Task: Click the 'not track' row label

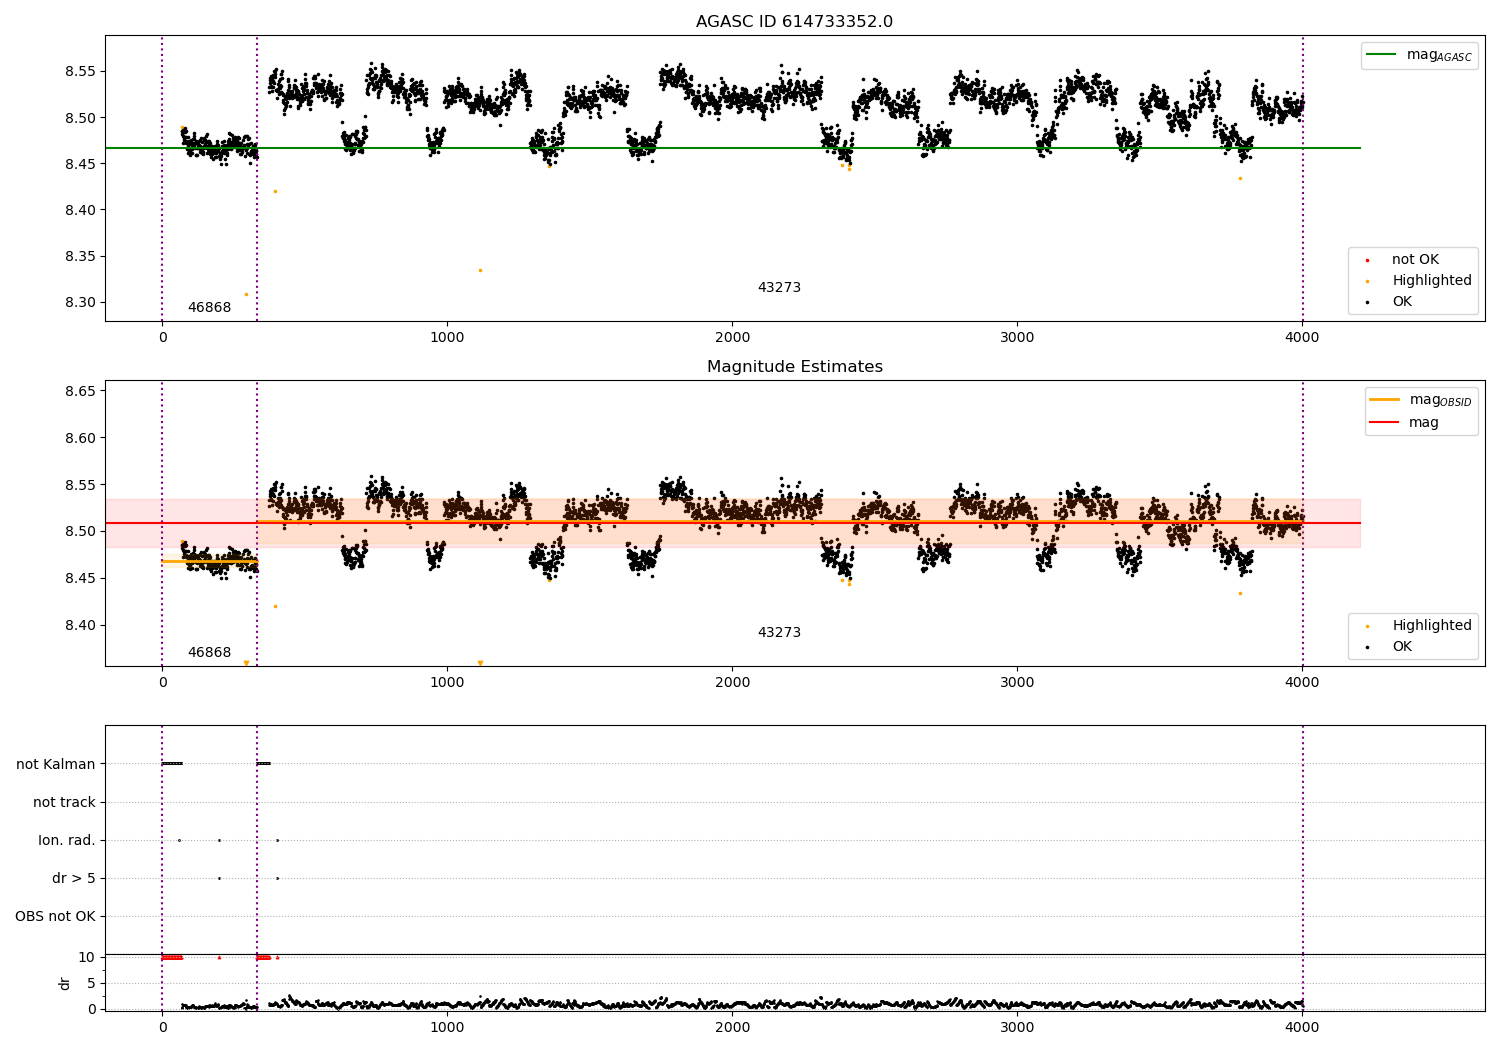Action: 64,803
